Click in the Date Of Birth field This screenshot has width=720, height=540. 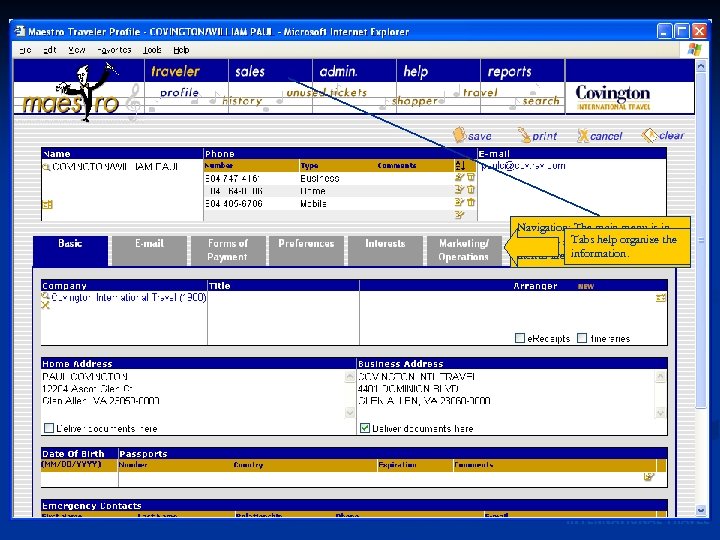tap(79, 478)
